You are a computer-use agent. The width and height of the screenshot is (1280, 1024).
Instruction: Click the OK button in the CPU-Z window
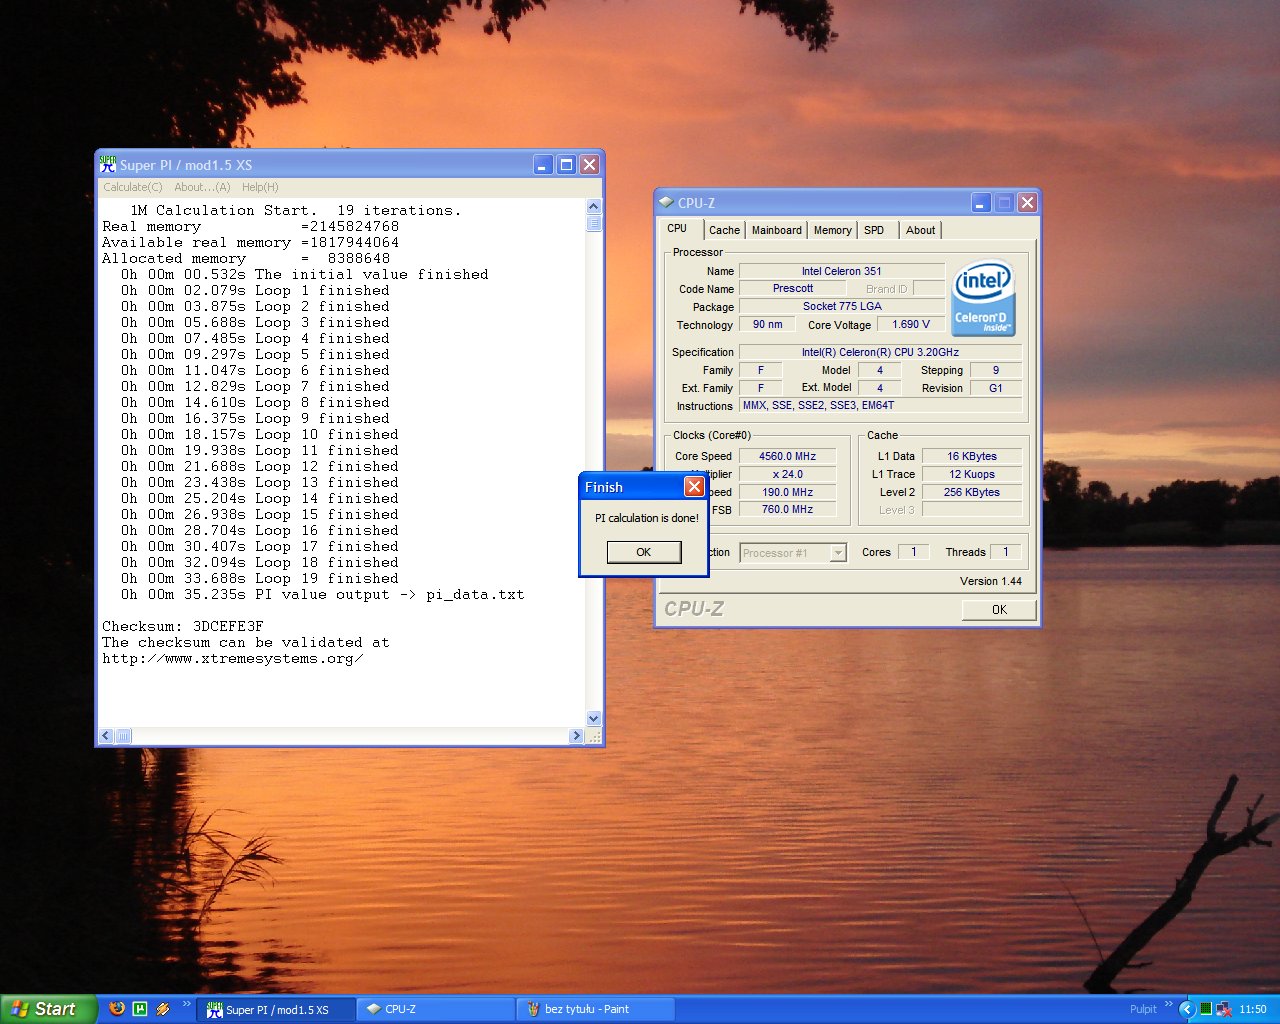pyautogui.click(x=999, y=610)
